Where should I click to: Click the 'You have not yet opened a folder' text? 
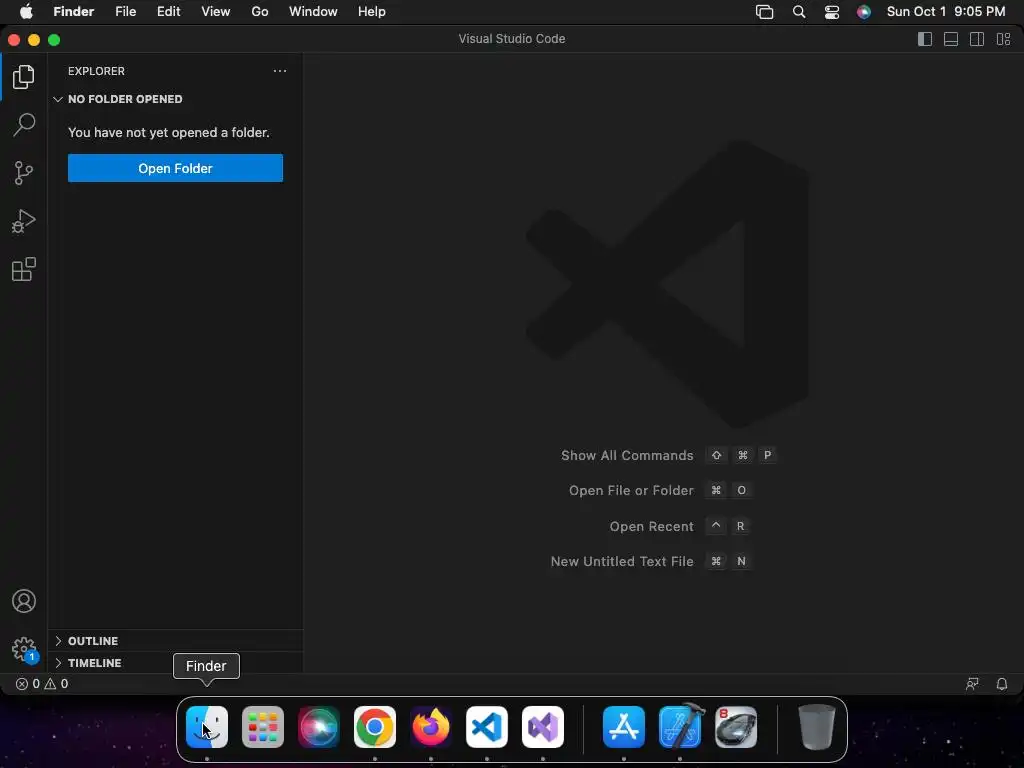[168, 133]
